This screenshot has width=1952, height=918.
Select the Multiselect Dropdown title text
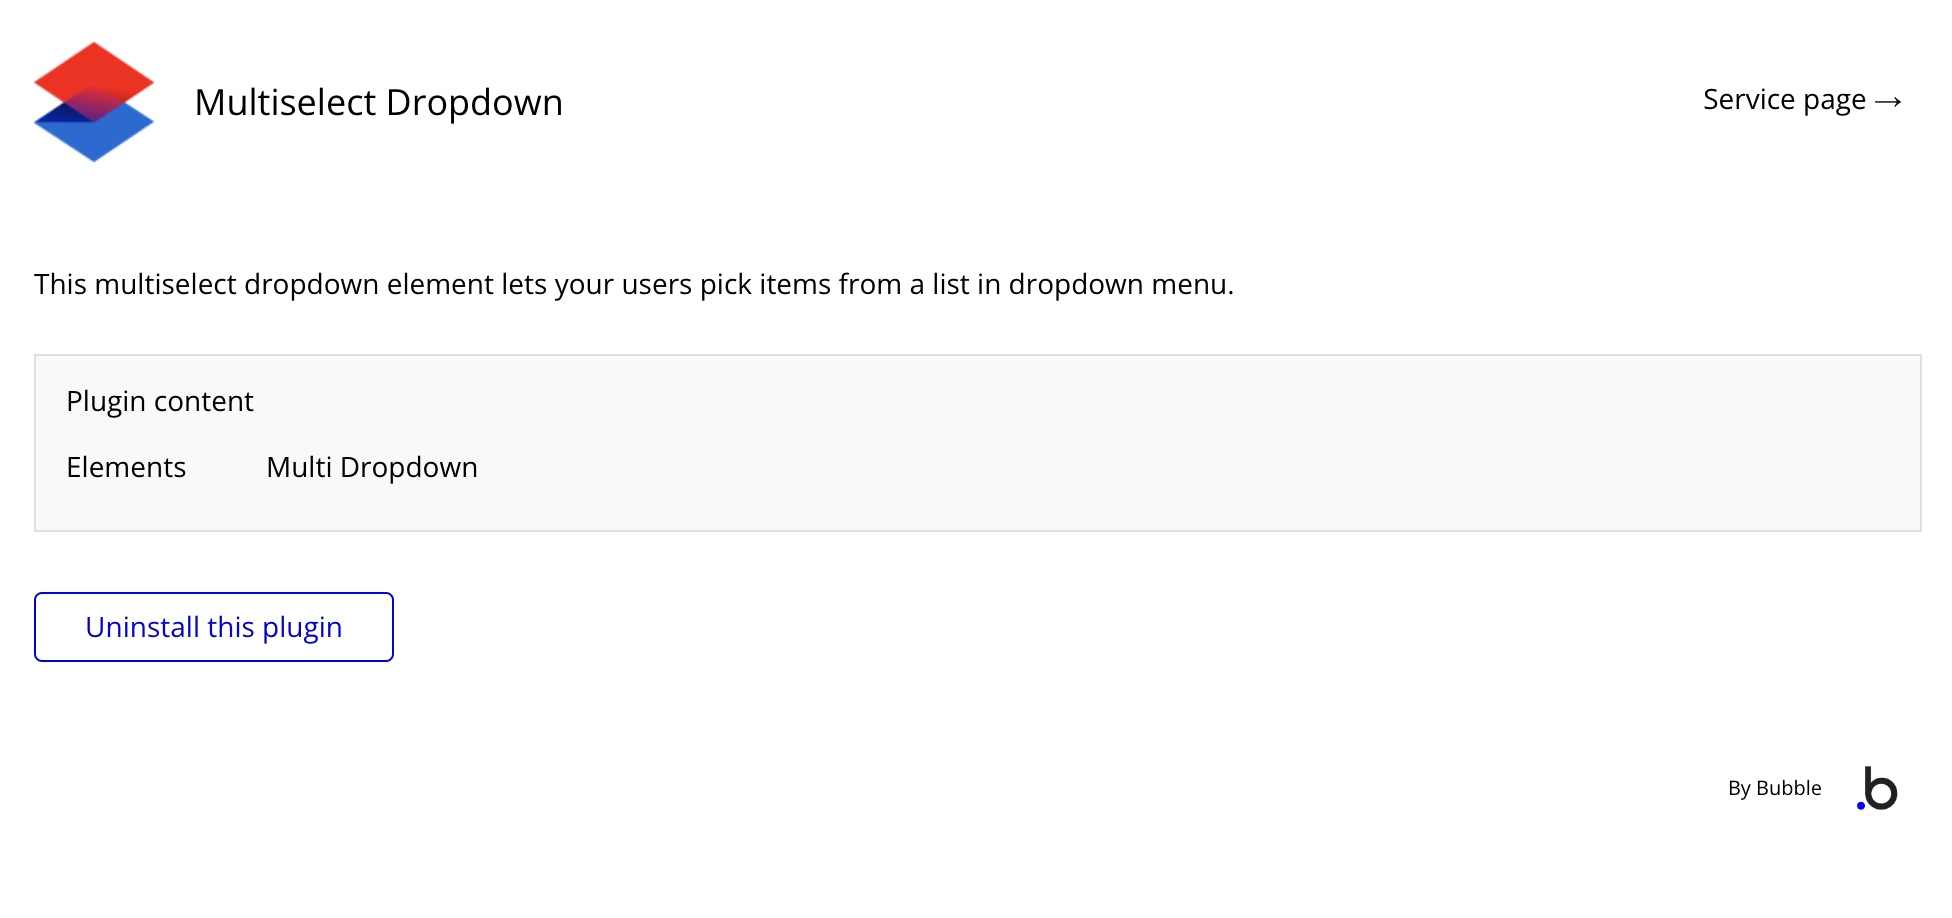click(x=378, y=102)
